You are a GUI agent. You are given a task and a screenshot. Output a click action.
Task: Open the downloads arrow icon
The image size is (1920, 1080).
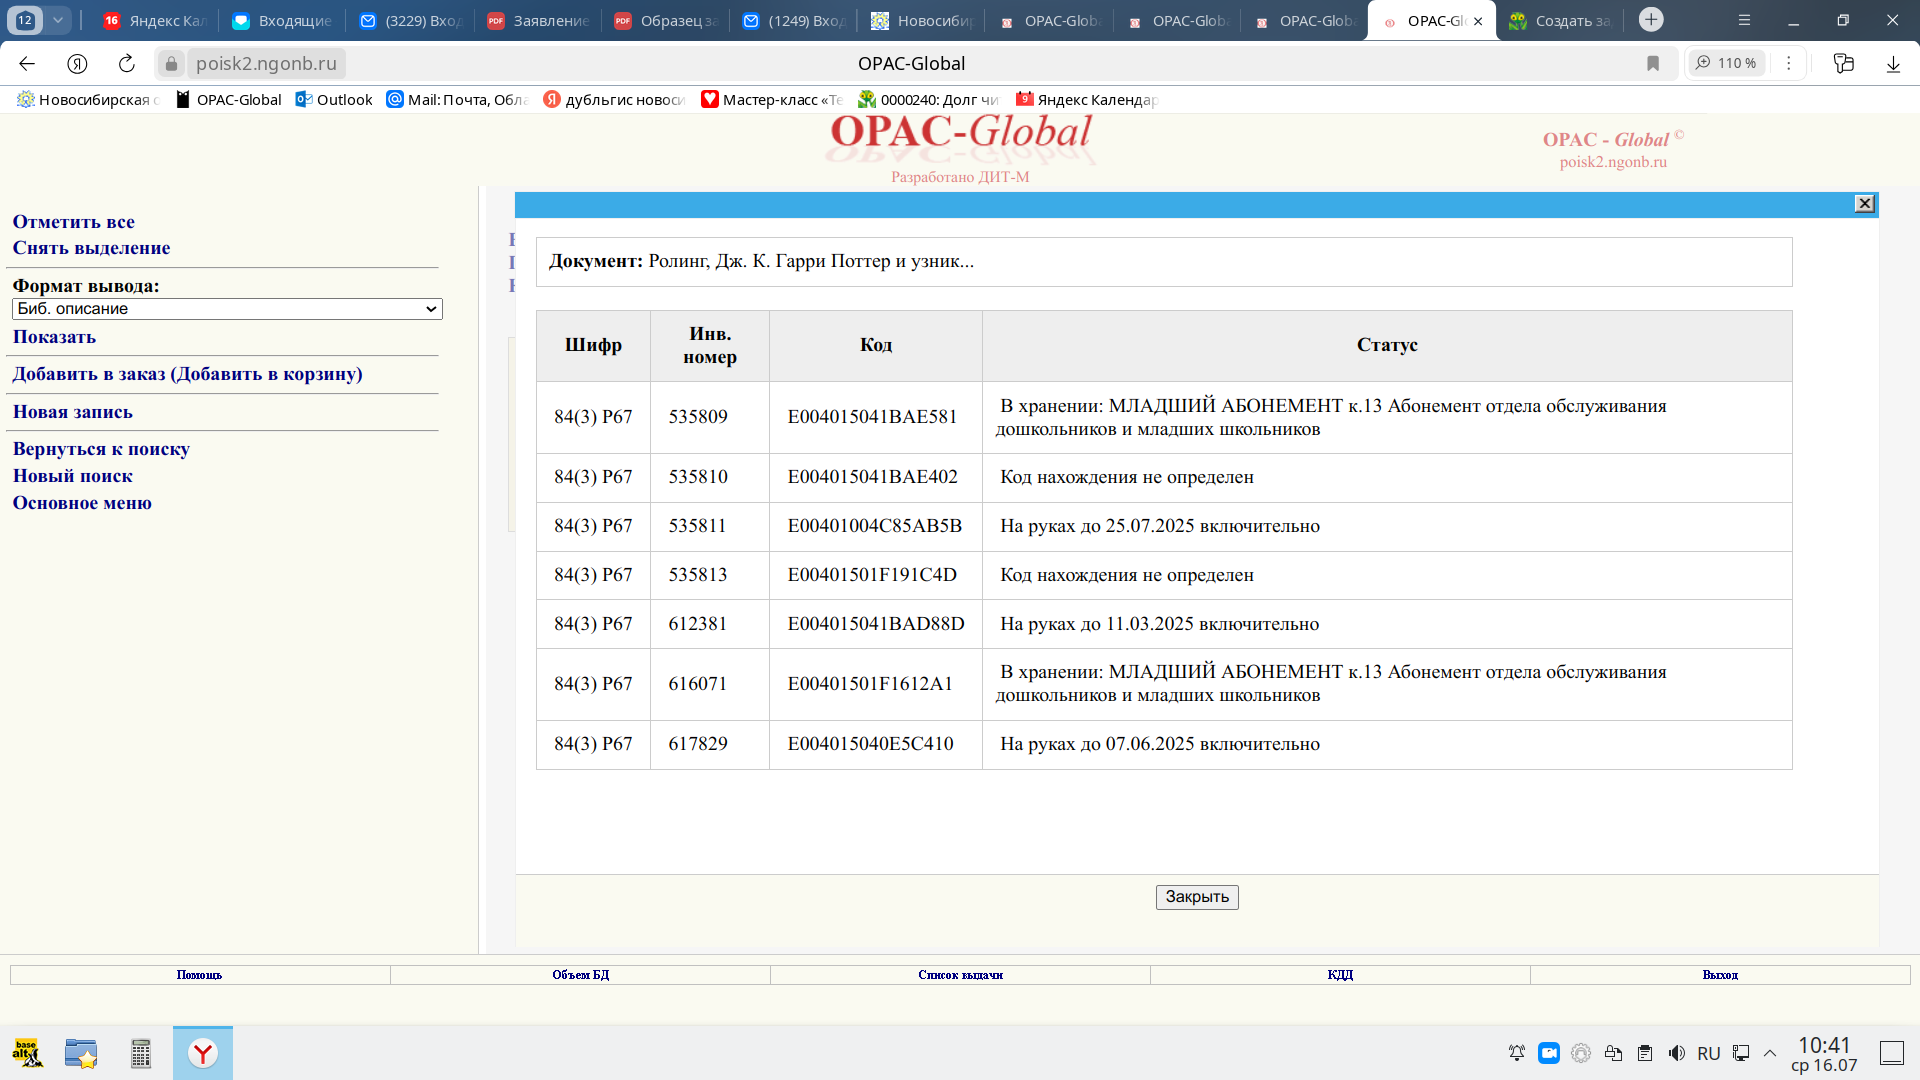click(1892, 63)
